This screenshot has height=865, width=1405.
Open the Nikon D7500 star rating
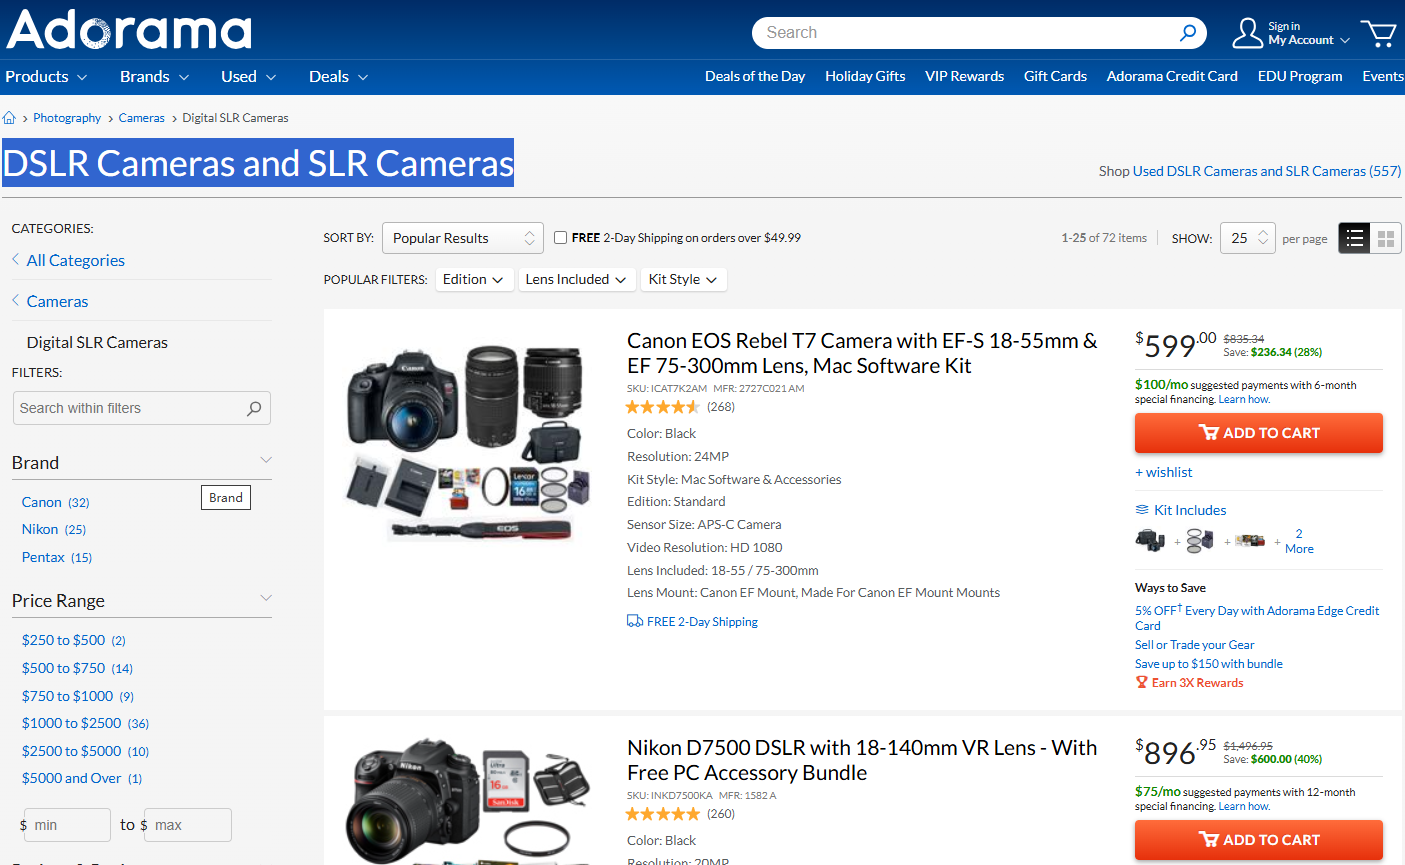pos(662,814)
